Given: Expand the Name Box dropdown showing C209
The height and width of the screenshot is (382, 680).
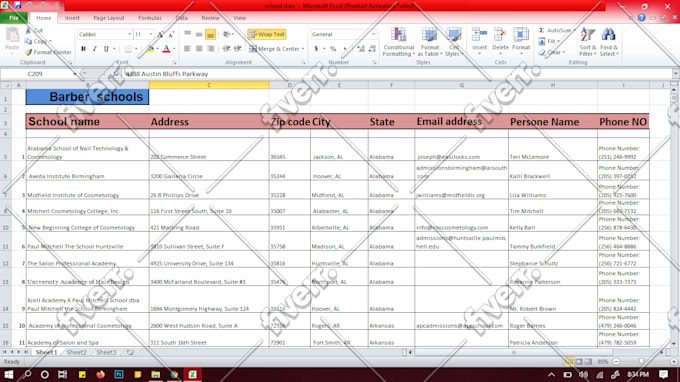Looking at the screenshot, I should (75, 74).
